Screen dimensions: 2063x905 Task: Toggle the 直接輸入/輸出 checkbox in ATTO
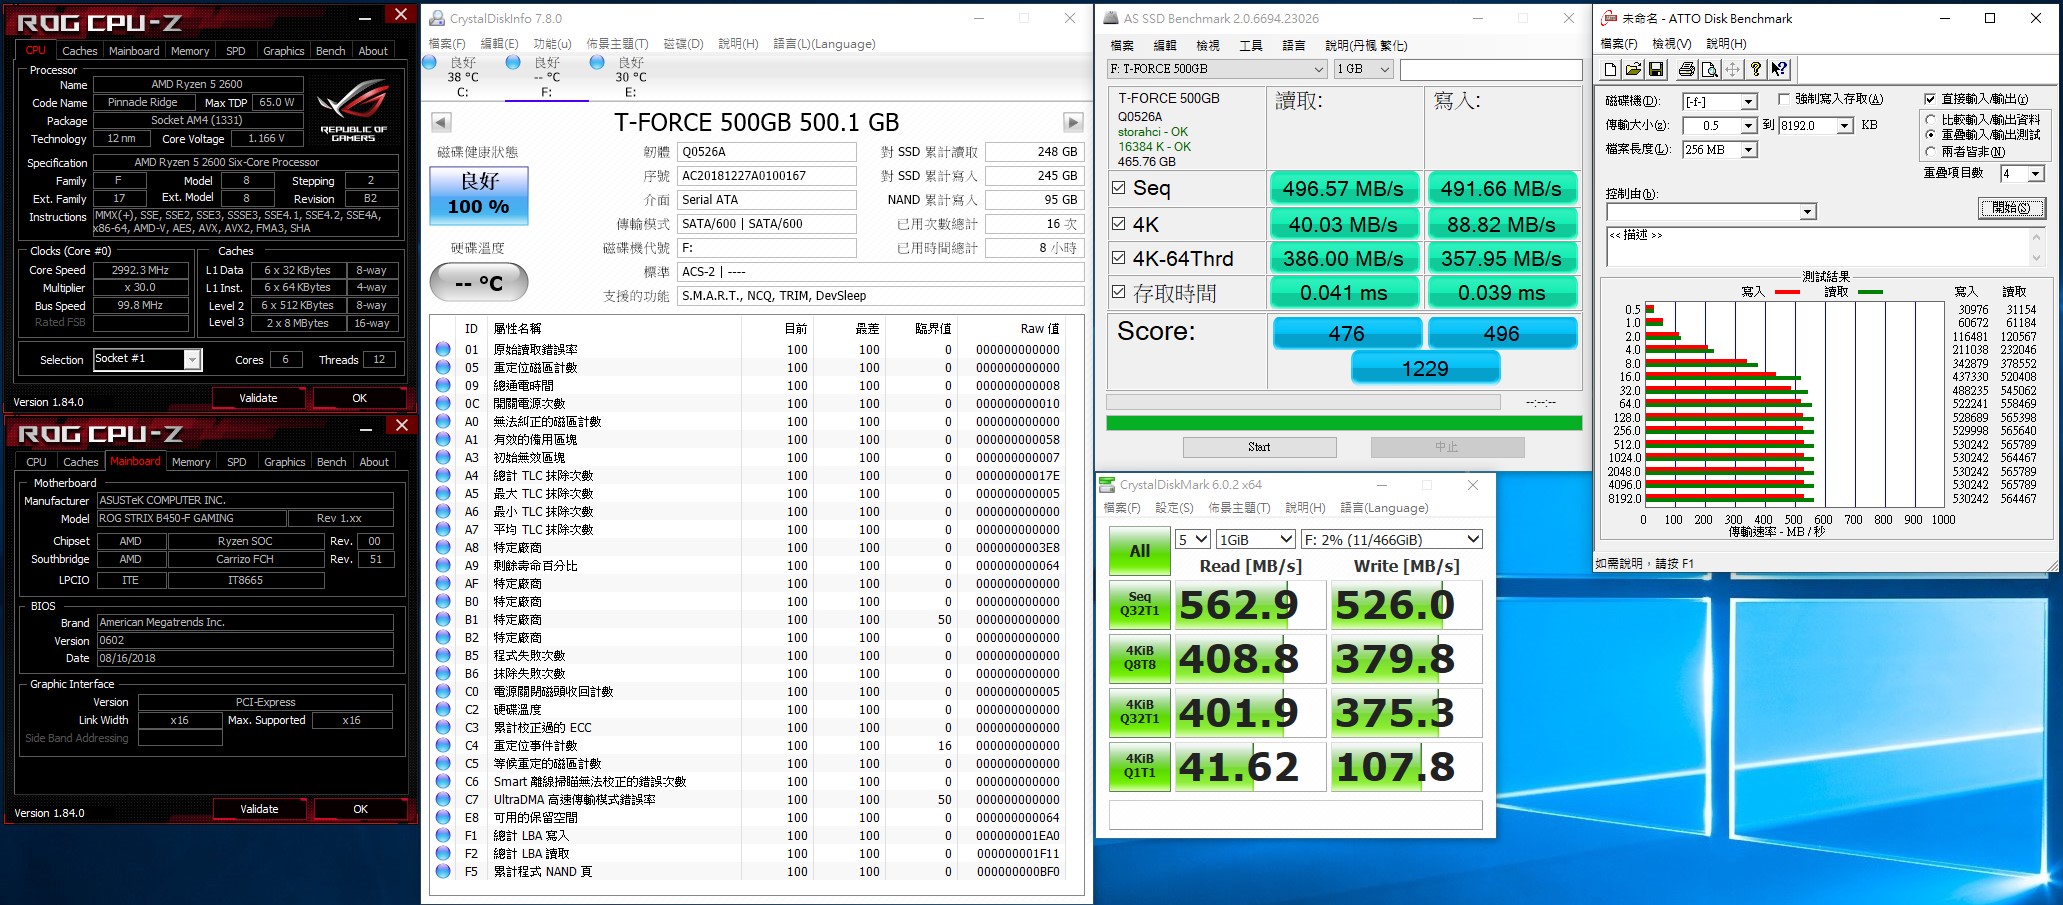pyautogui.click(x=1930, y=98)
